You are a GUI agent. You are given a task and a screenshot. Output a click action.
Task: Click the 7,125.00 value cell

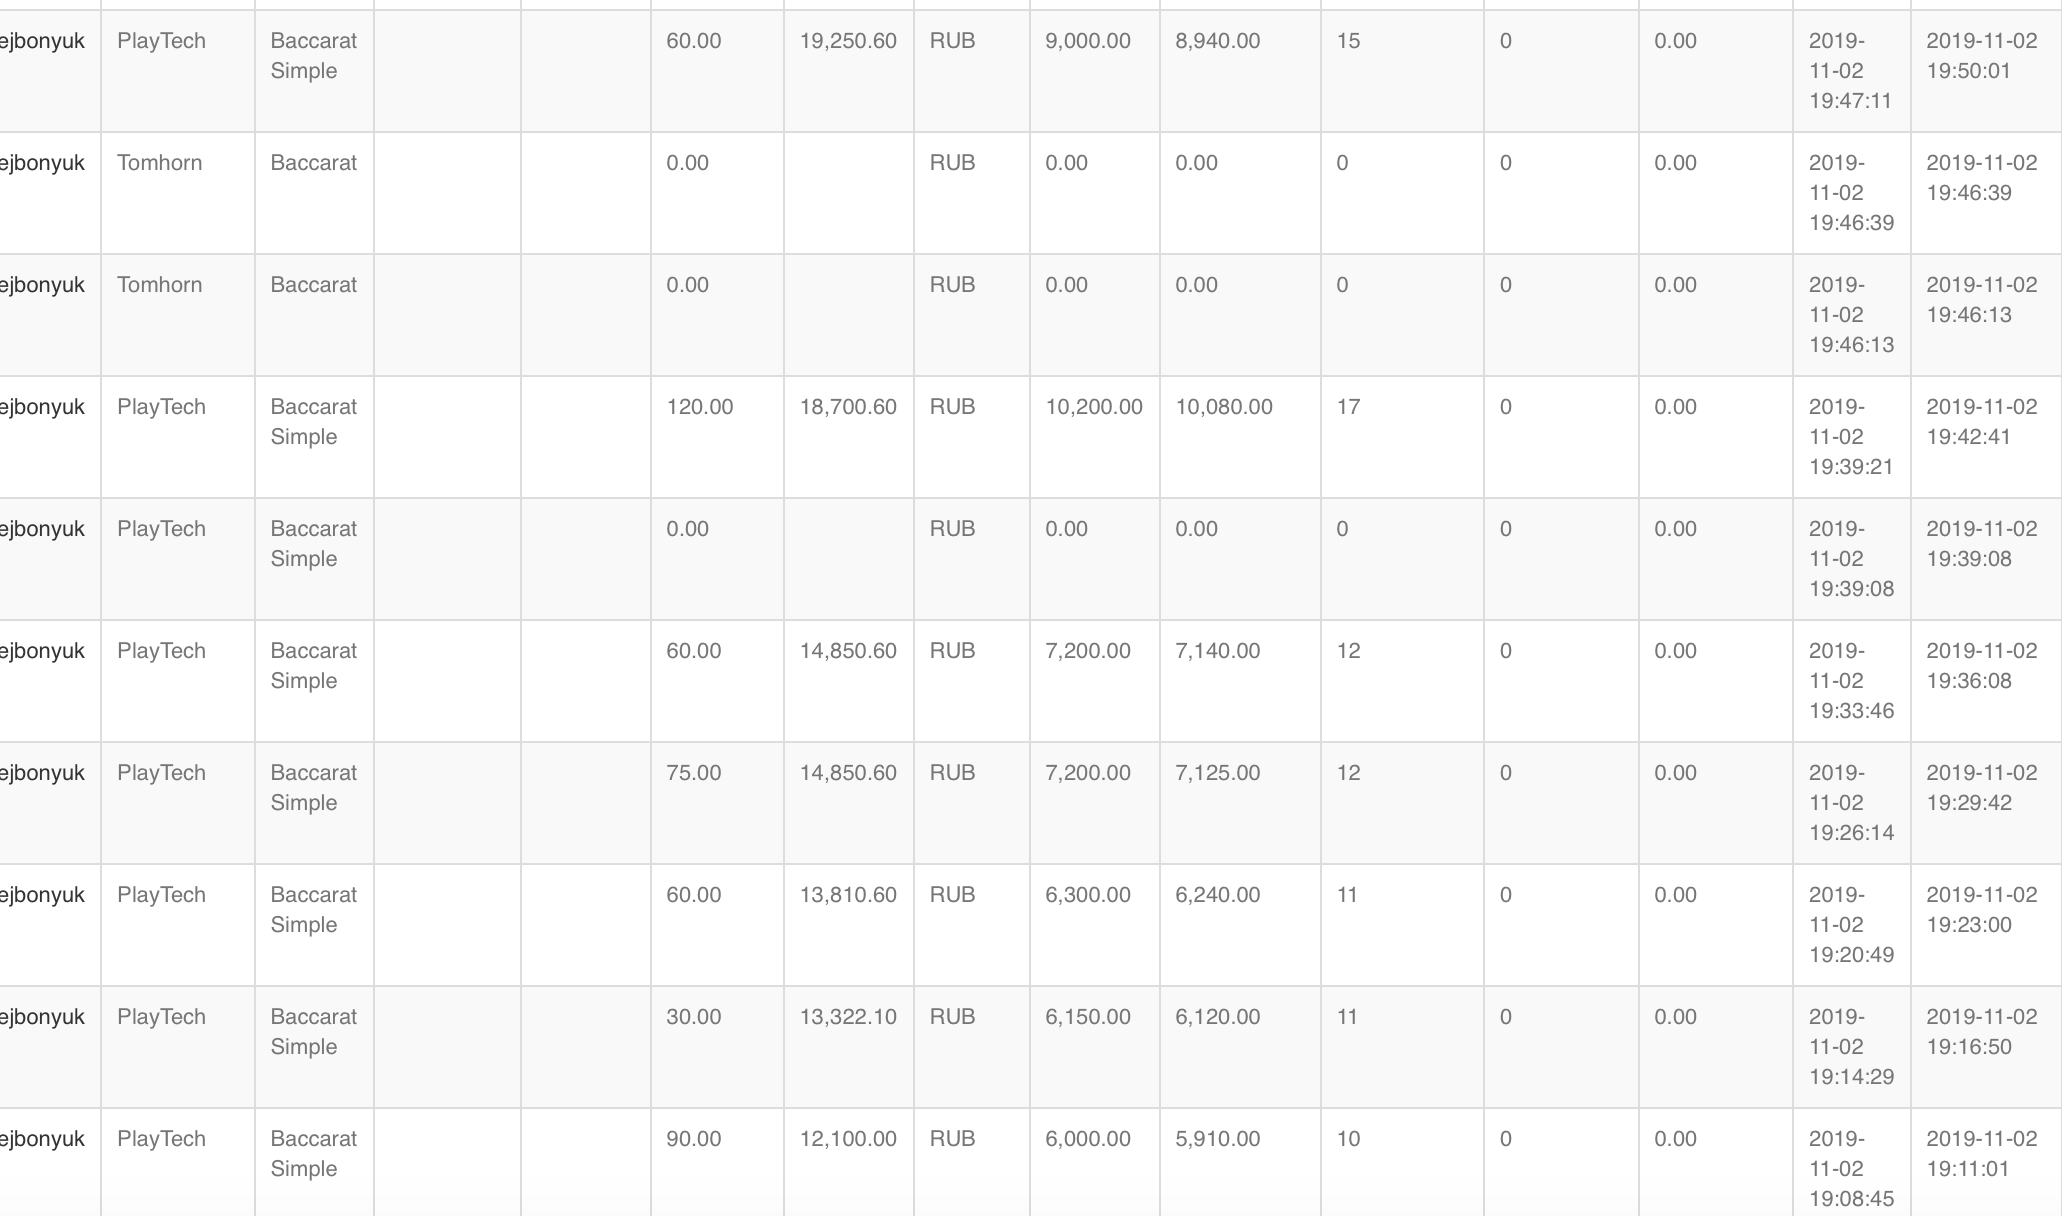[x=1217, y=773]
